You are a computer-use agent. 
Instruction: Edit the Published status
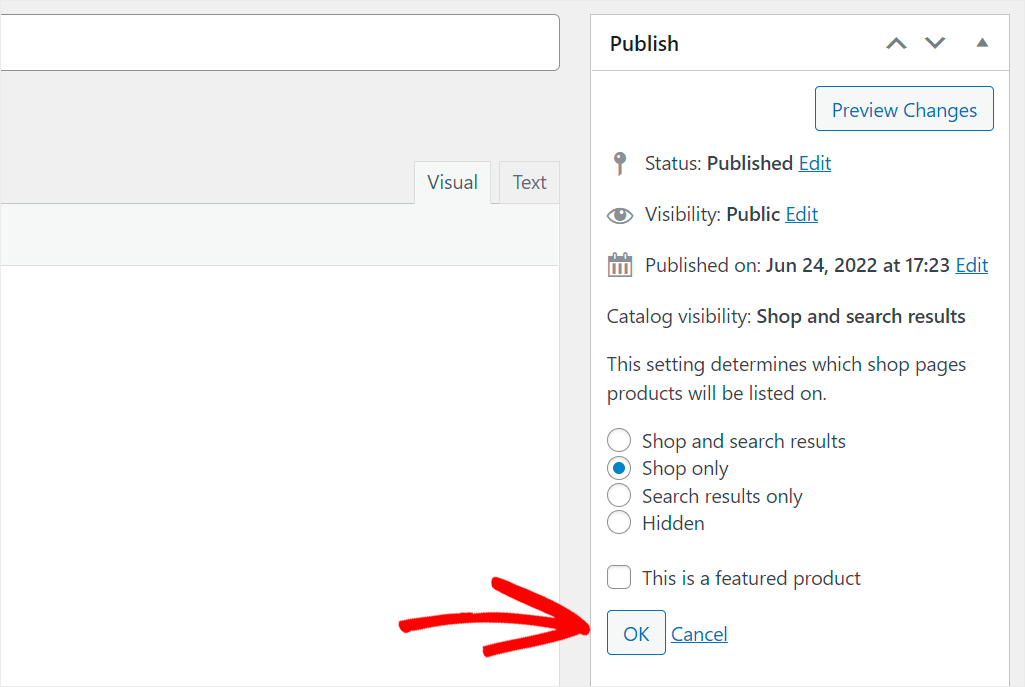[815, 163]
